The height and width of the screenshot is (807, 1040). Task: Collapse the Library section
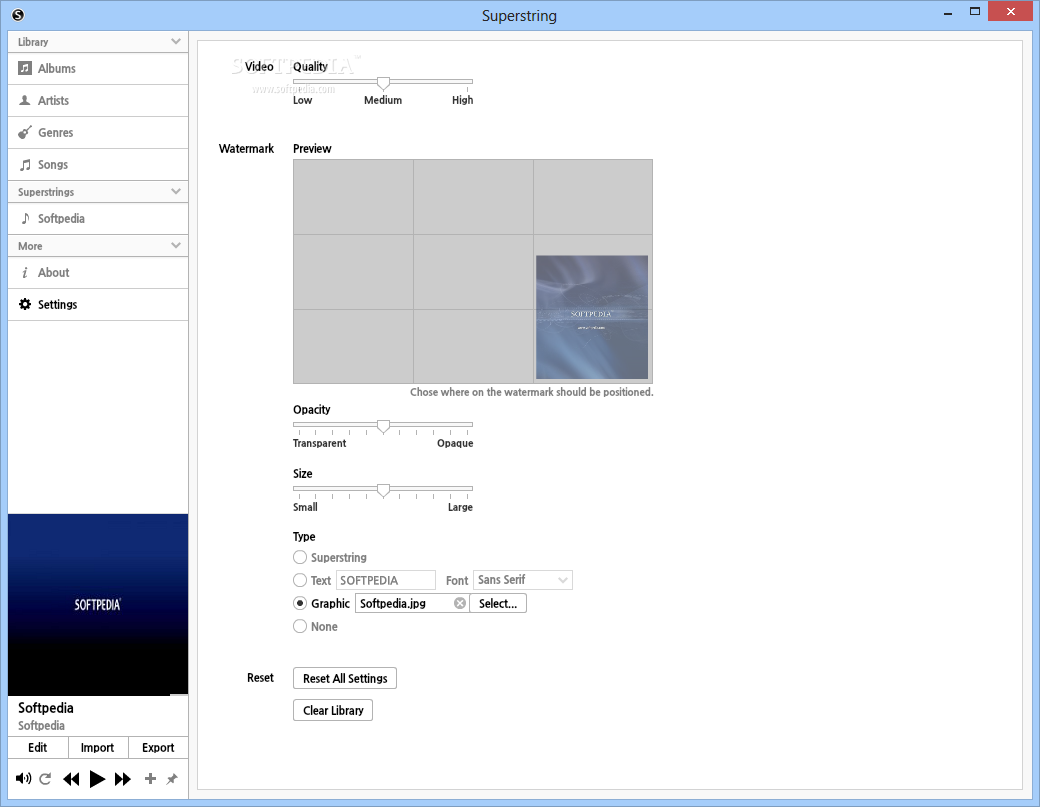176,41
